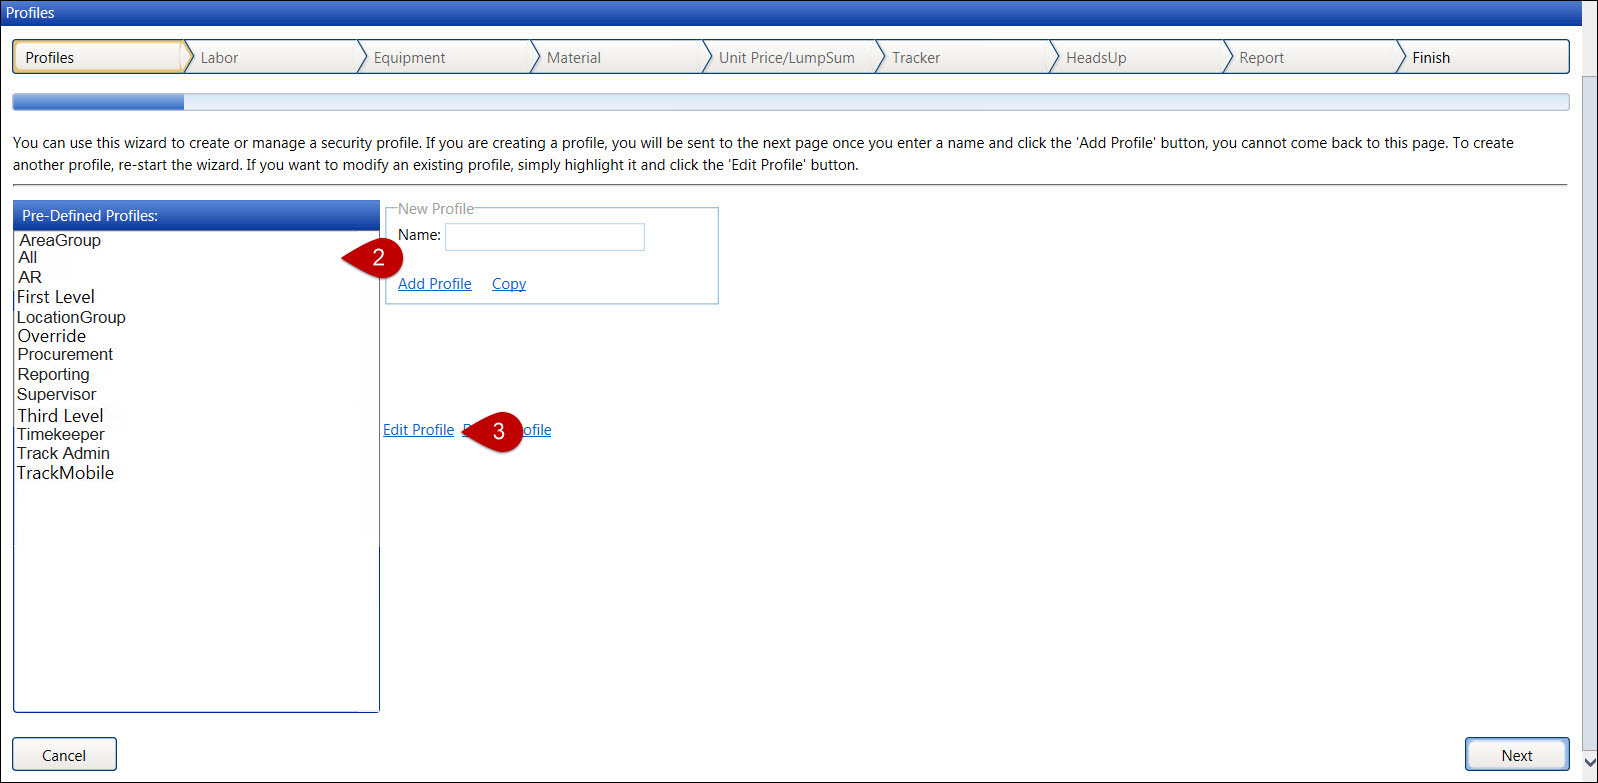Click the Edit Profile link
The height and width of the screenshot is (783, 1598).
point(418,430)
